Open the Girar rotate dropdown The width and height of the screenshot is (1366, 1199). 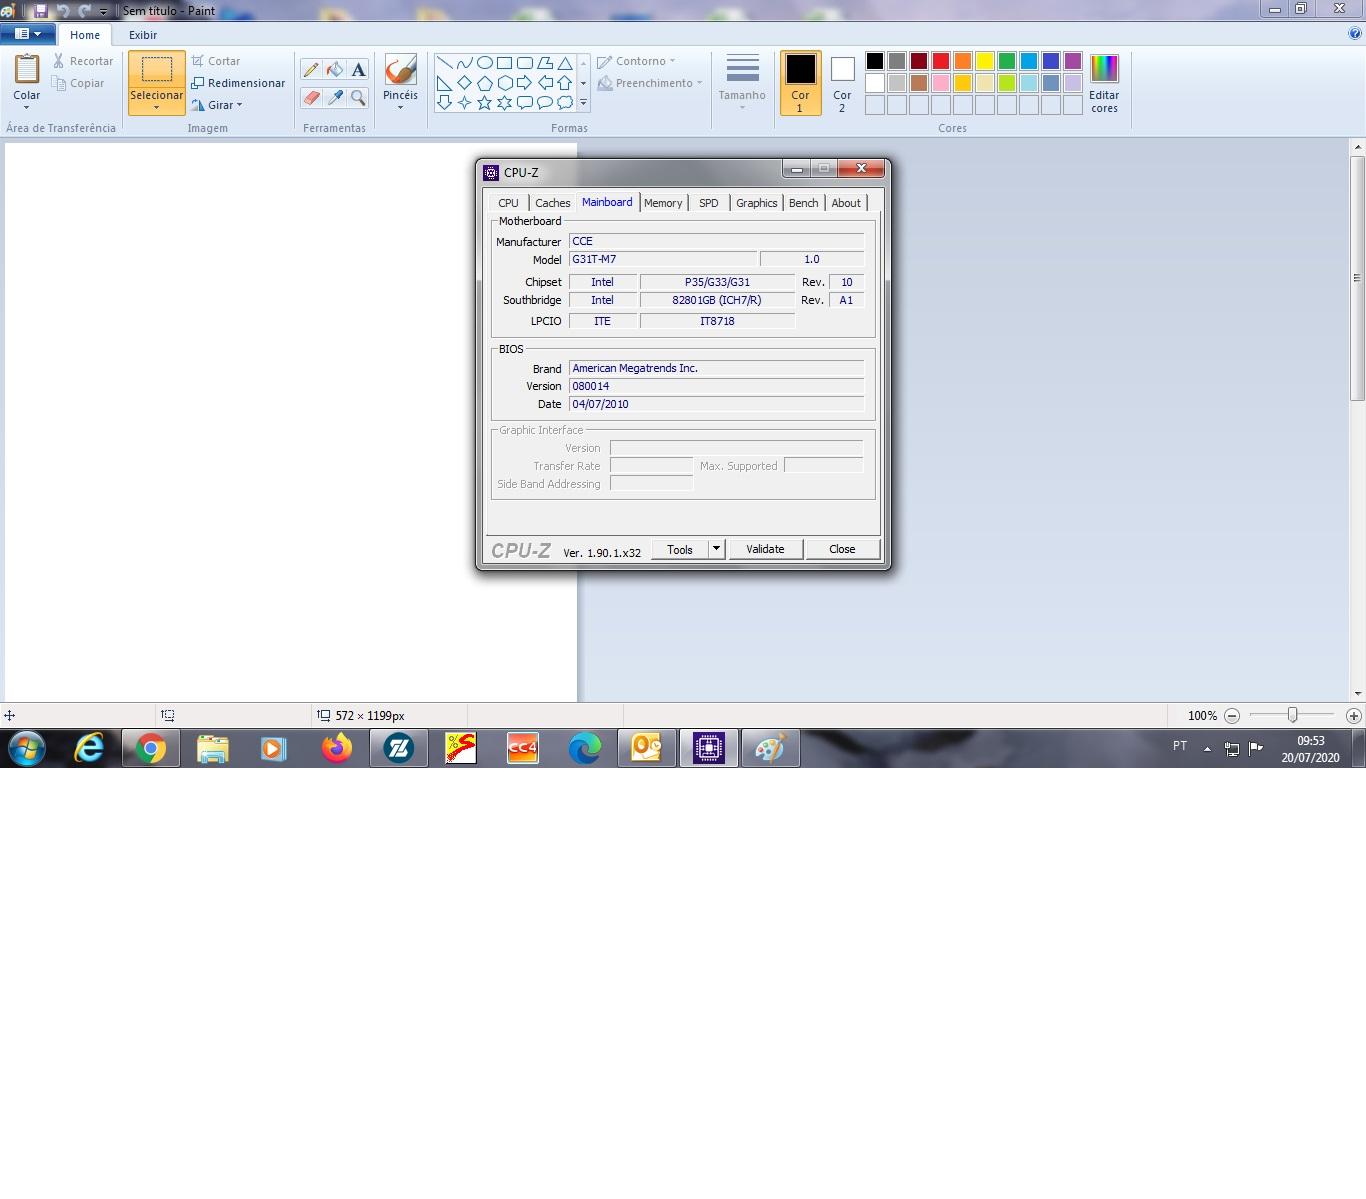[x=218, y=105]
